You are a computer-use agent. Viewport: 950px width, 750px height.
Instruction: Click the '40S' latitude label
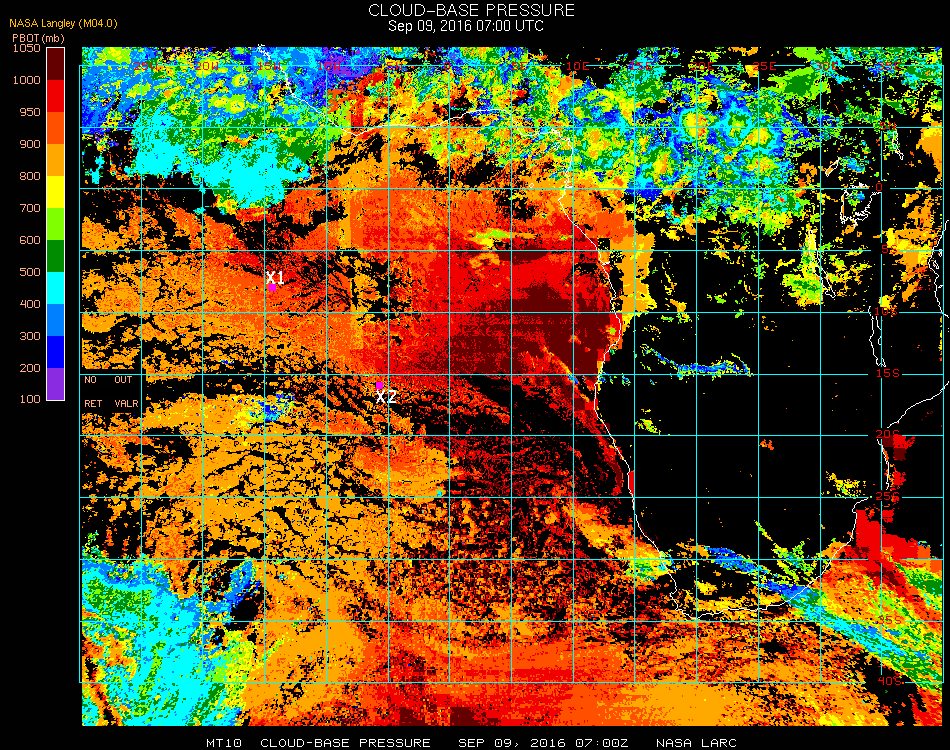coord(889,681)
